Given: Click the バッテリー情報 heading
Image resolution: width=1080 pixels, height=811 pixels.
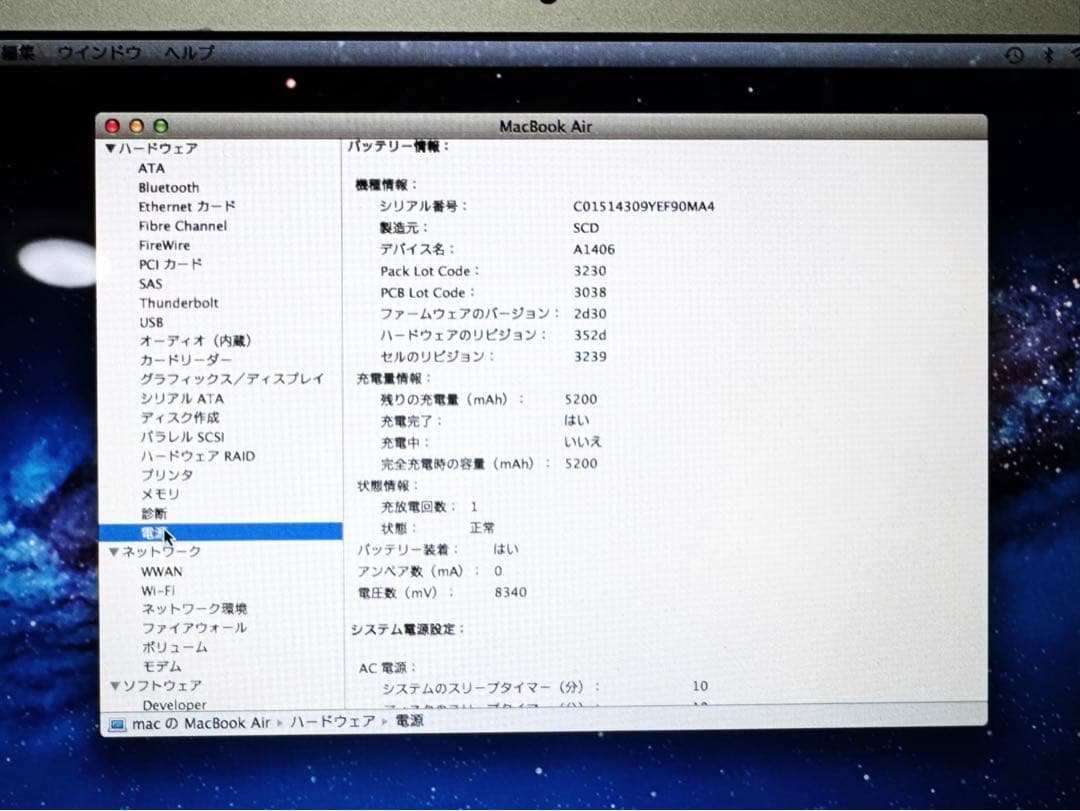Looking at the screenshot, I should click(398, 146).
